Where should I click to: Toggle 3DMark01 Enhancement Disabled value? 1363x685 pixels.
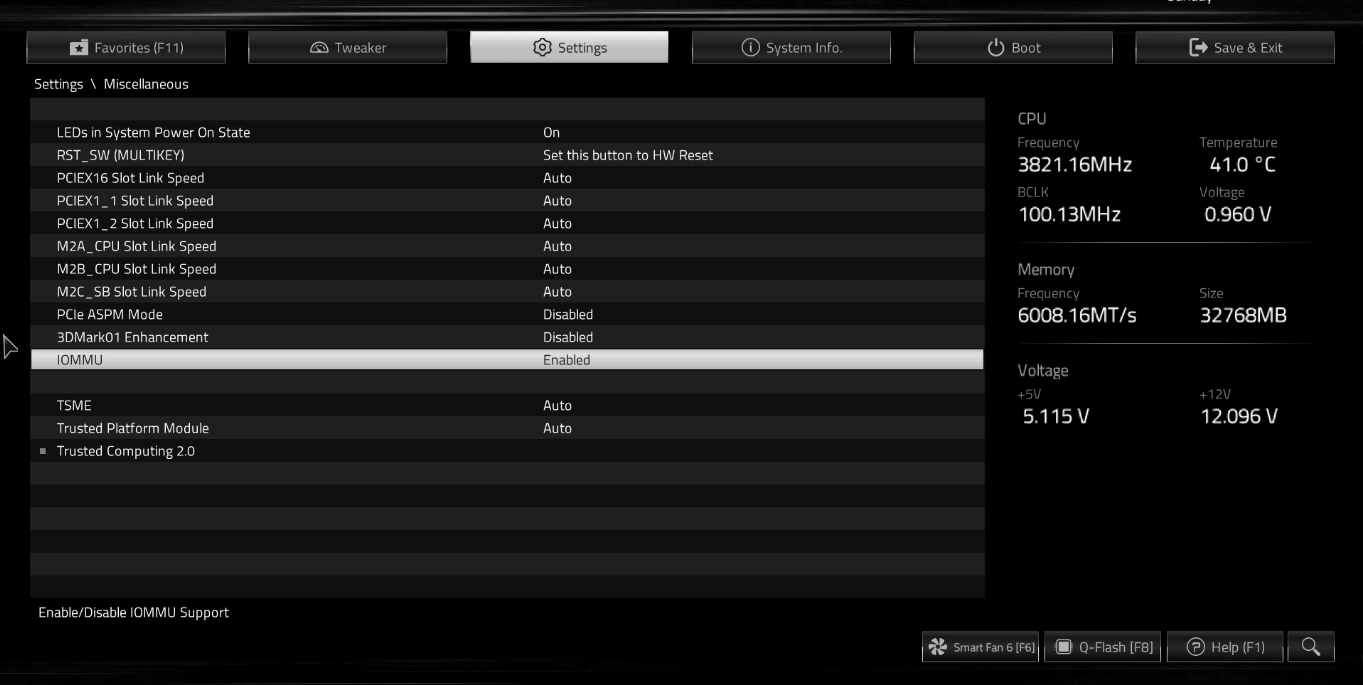point(568,338)
